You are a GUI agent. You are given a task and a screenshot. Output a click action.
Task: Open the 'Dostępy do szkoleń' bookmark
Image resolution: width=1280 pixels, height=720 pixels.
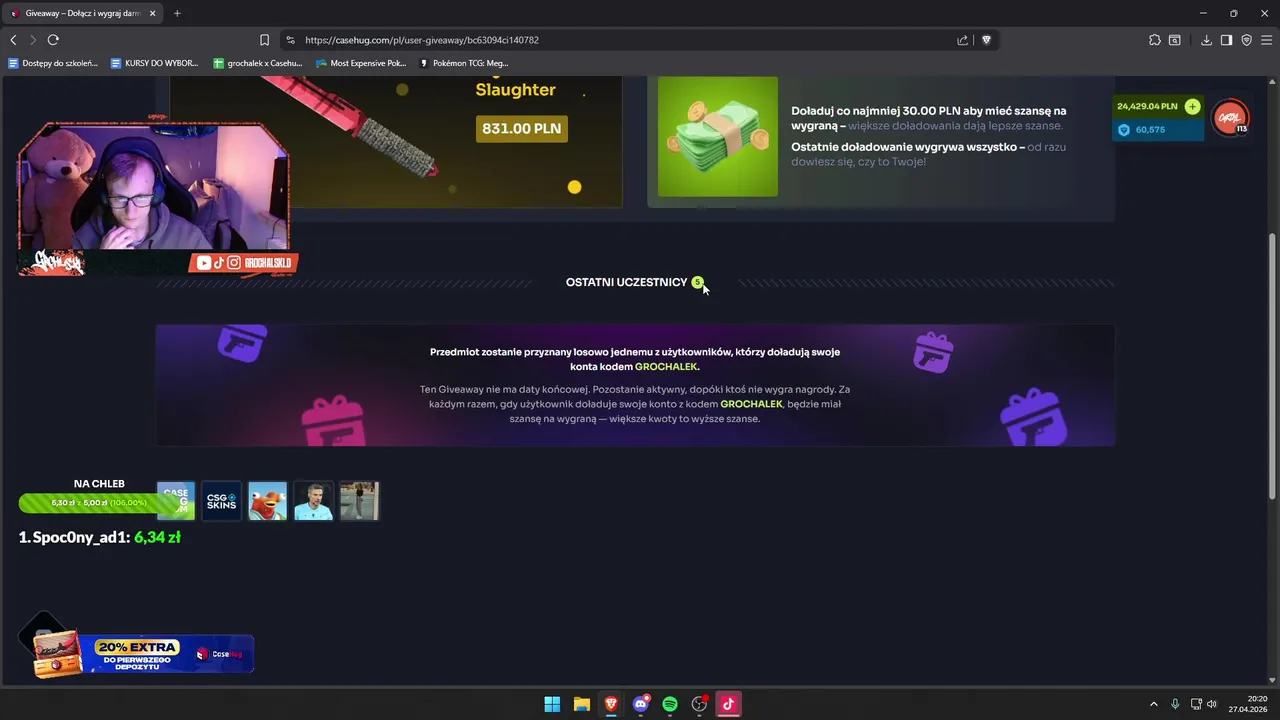coord(53,63)
